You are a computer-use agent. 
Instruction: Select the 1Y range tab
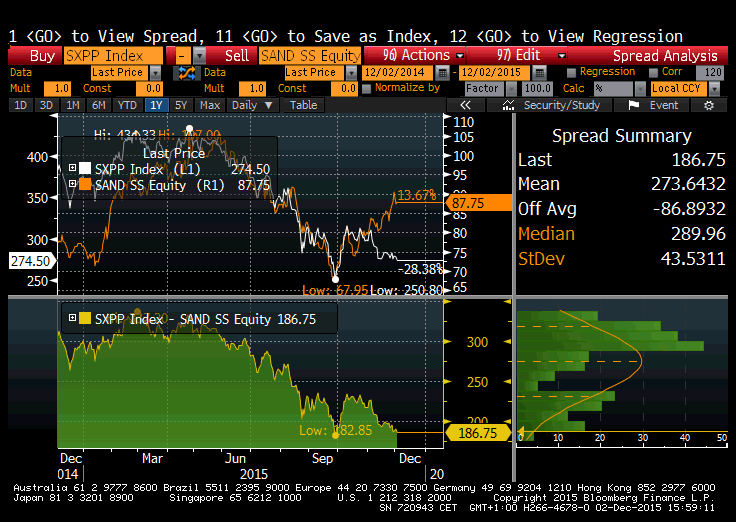(x=156, y=105)
